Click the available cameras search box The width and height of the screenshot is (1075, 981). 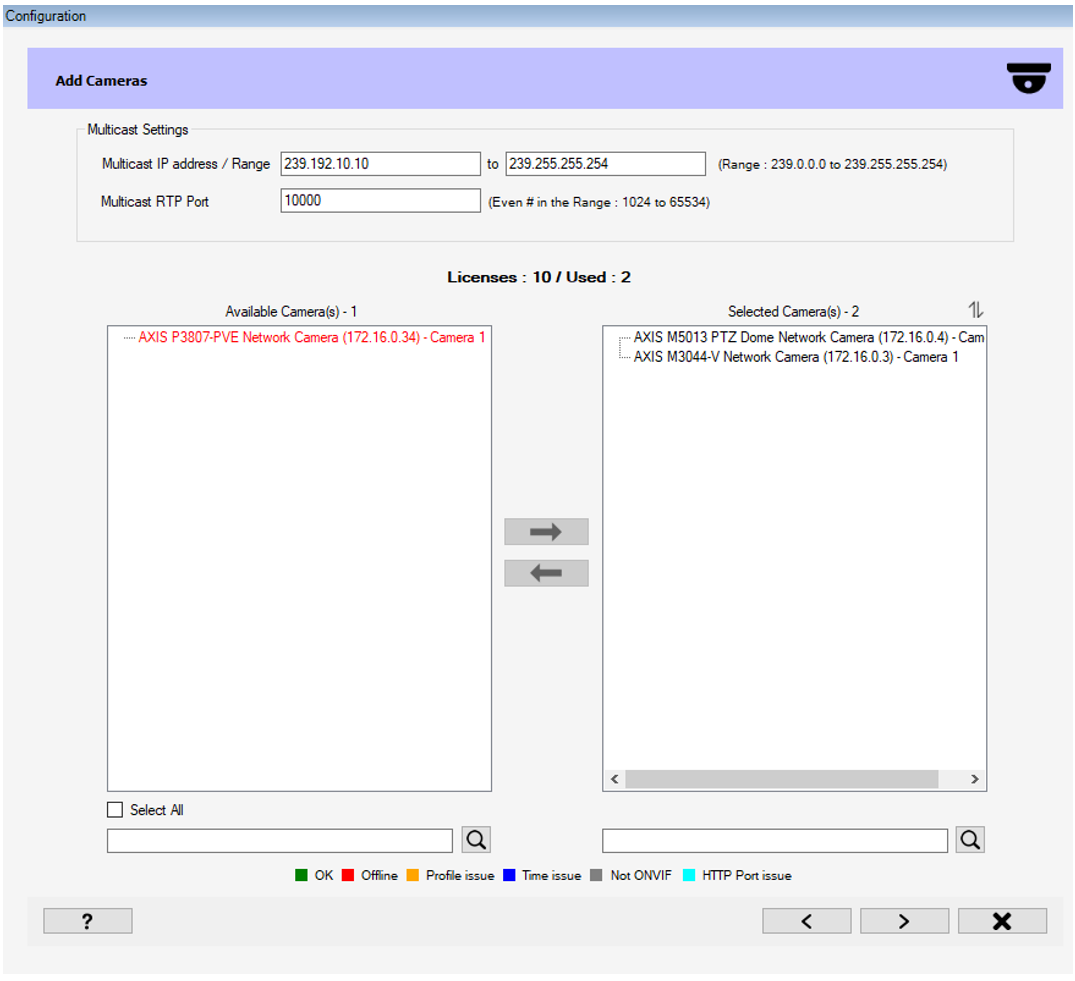[279, 841]
